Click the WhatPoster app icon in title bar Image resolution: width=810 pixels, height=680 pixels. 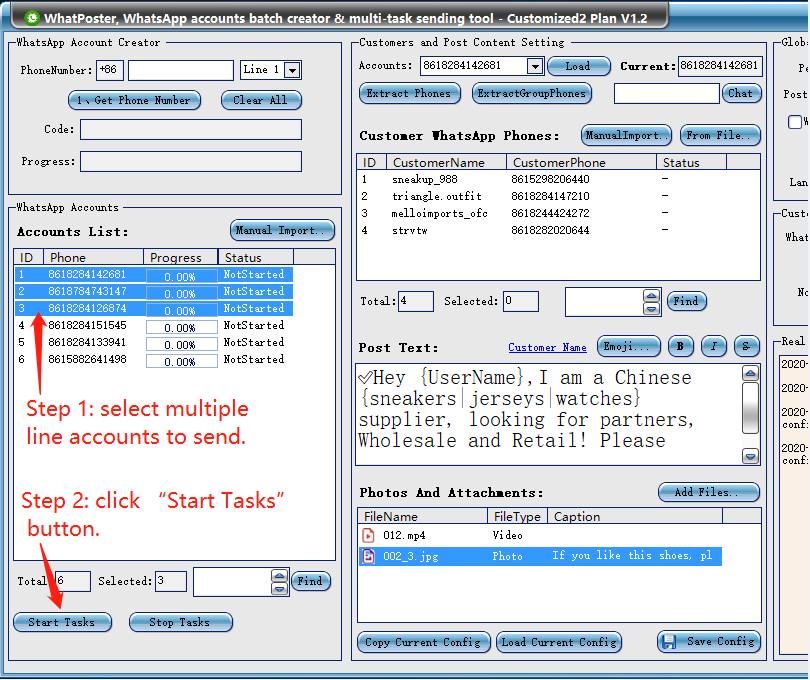tap(32, 18)
